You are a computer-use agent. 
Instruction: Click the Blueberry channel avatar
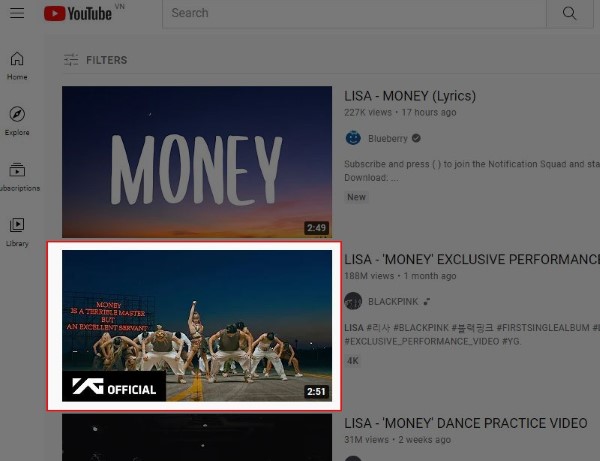pos(353,138)
